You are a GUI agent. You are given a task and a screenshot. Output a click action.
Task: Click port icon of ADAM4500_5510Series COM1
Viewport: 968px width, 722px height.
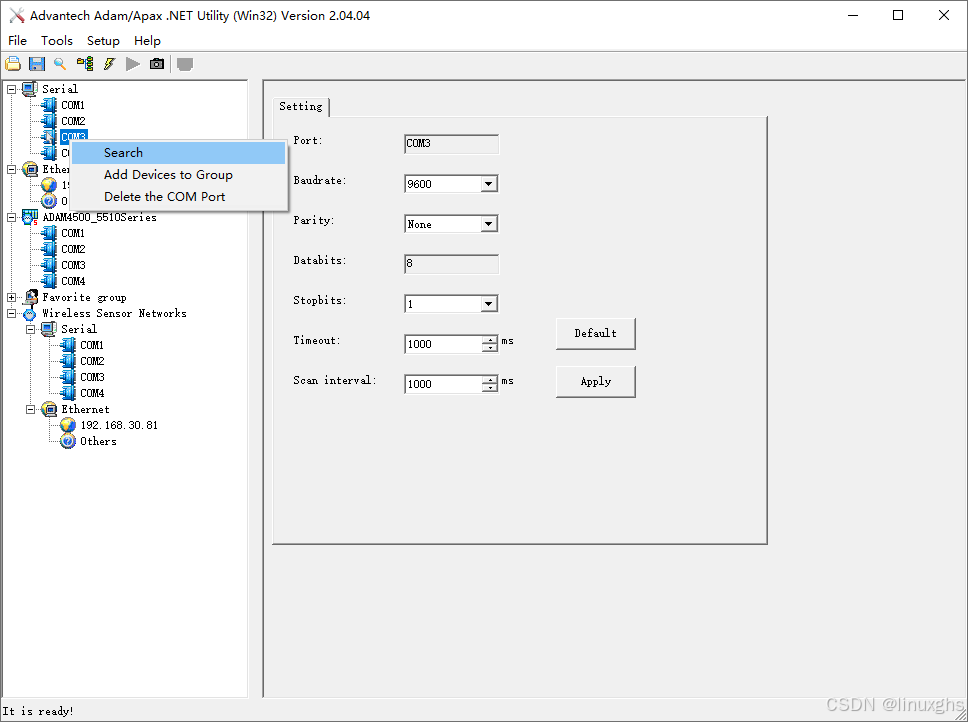tap(49, 233)
